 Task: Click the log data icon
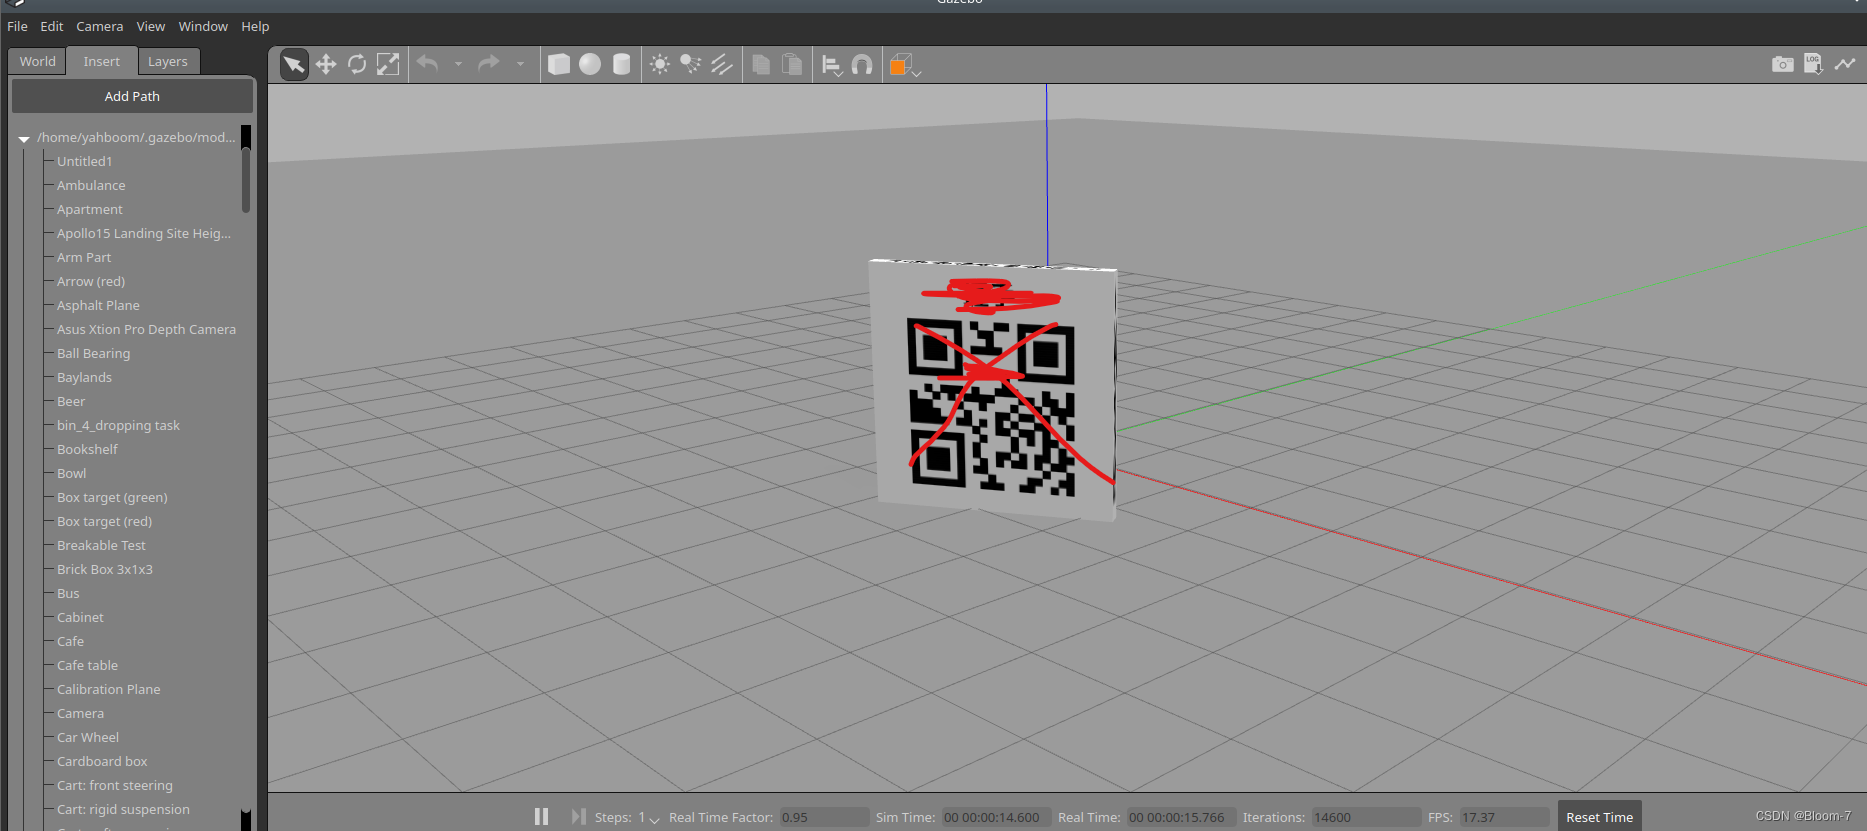point(1813,65)
